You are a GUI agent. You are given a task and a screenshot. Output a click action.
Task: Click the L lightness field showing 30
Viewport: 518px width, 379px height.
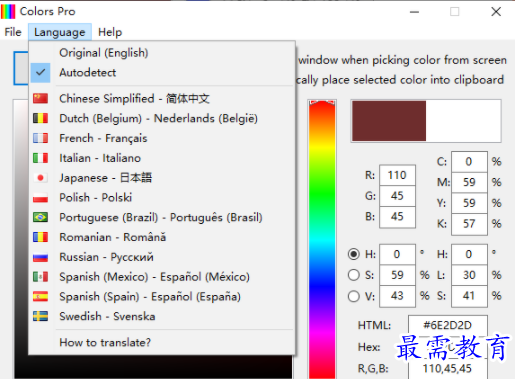coord(469,275)
